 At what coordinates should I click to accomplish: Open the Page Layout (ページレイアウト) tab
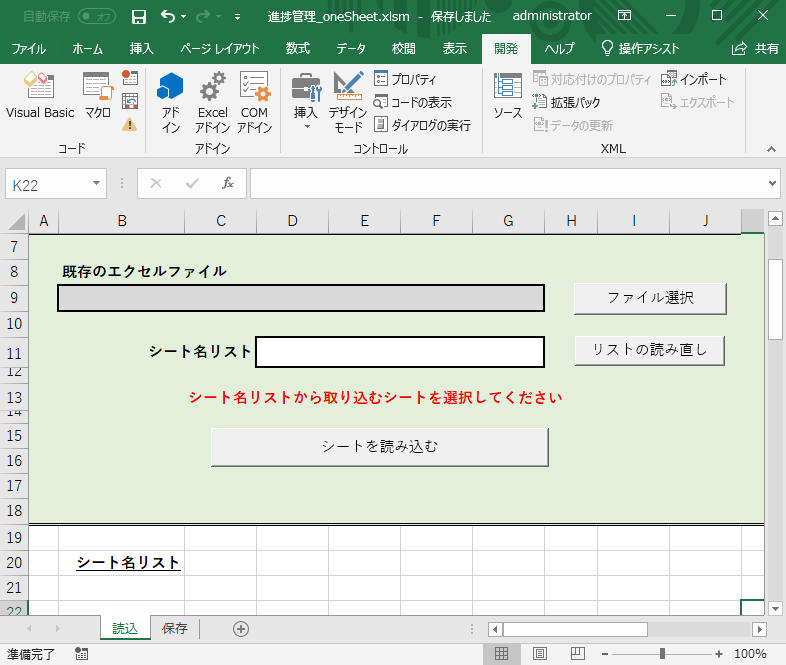pos(220,49)
